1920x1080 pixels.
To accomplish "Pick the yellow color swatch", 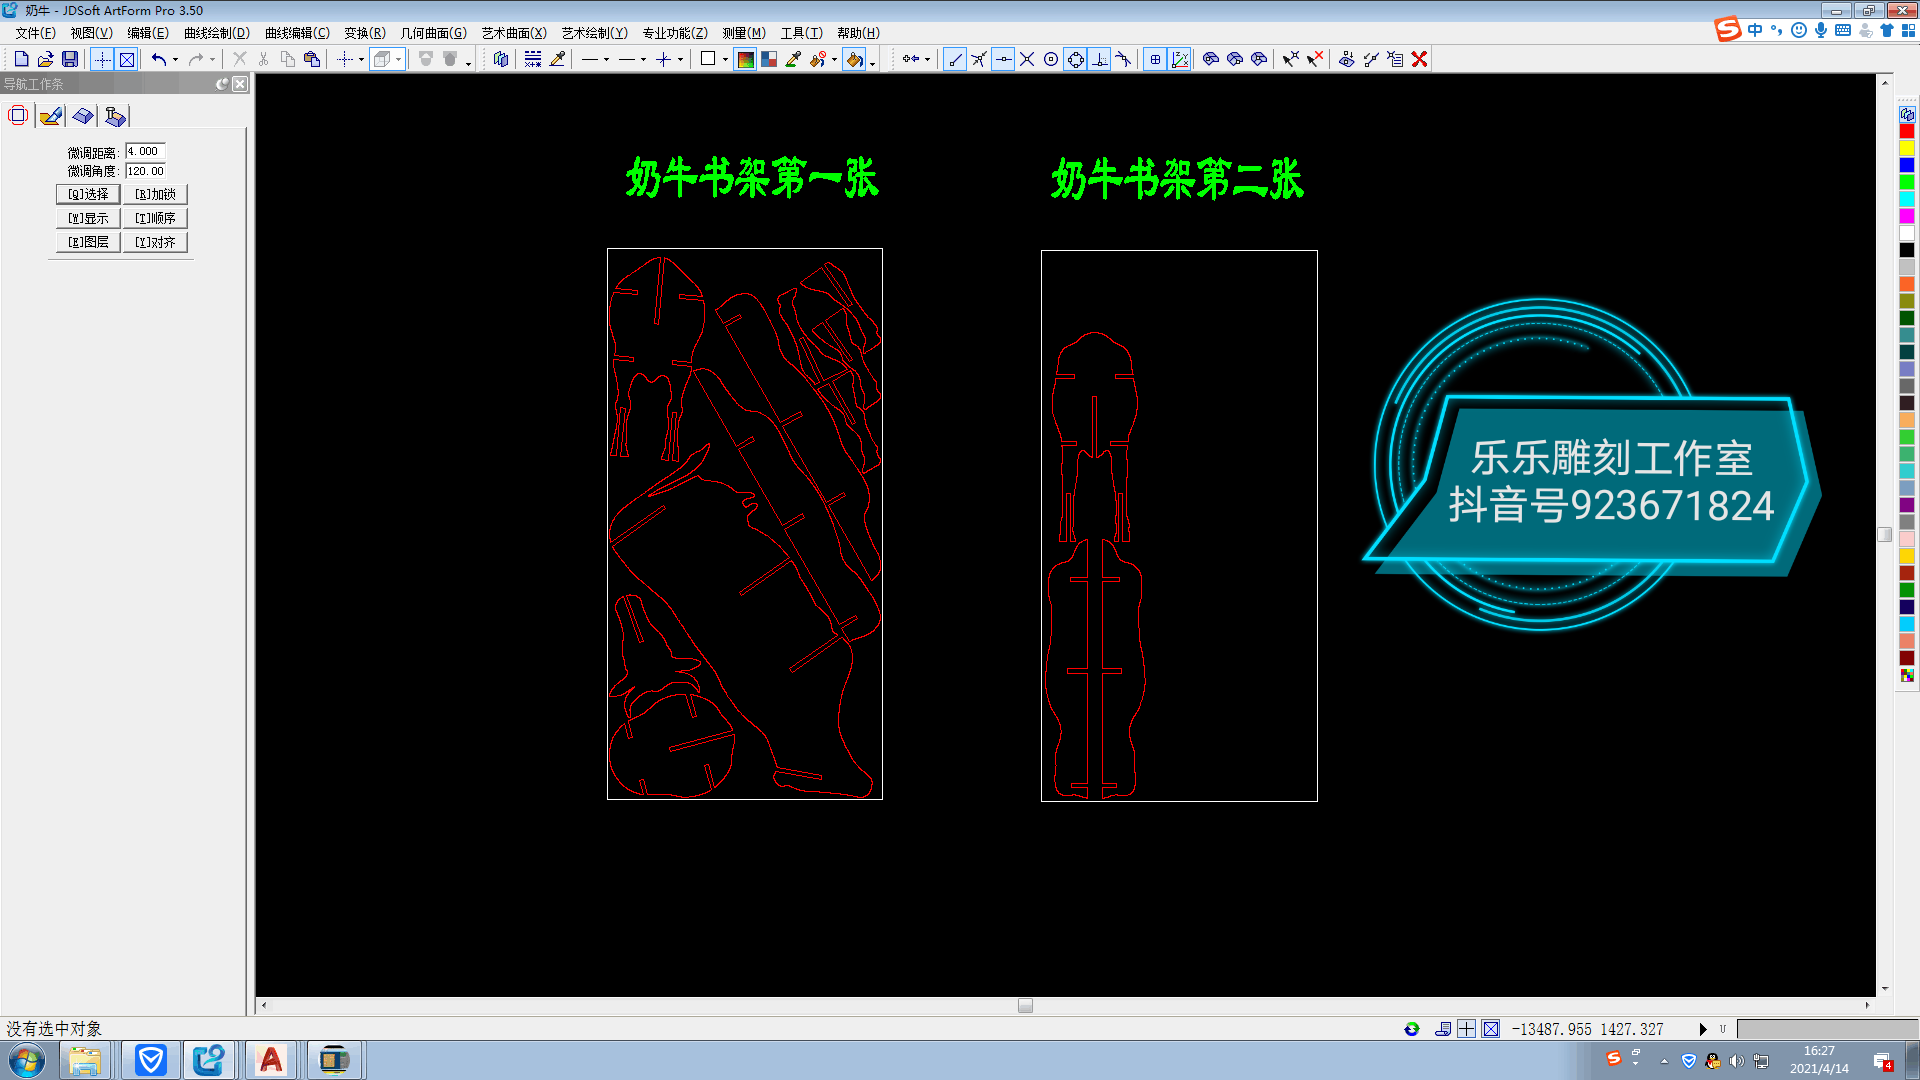I will [x=1907, y=148].
